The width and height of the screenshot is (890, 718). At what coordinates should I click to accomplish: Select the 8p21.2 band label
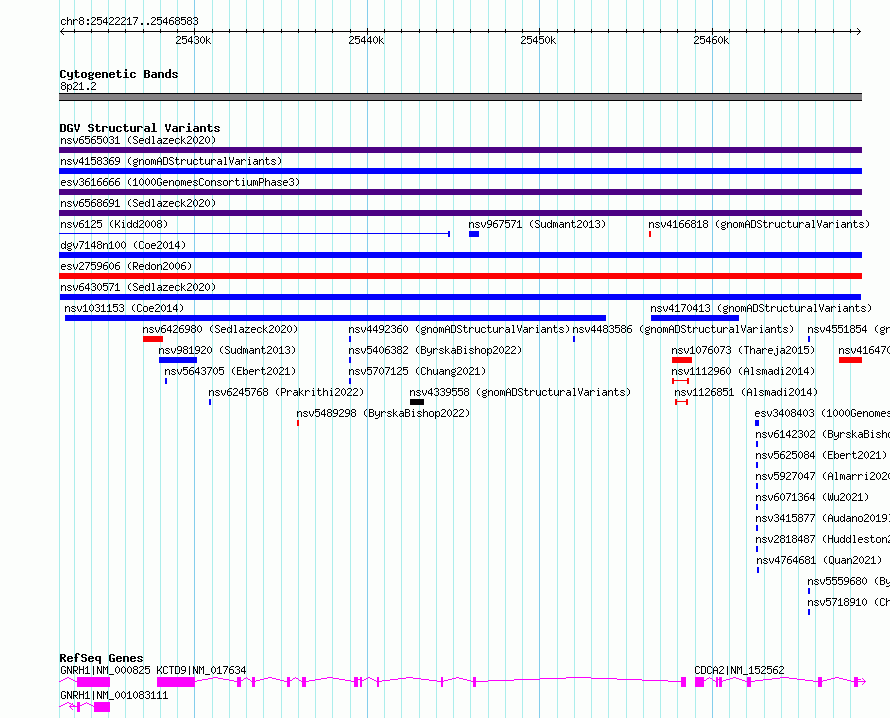[x=78, y=86]
